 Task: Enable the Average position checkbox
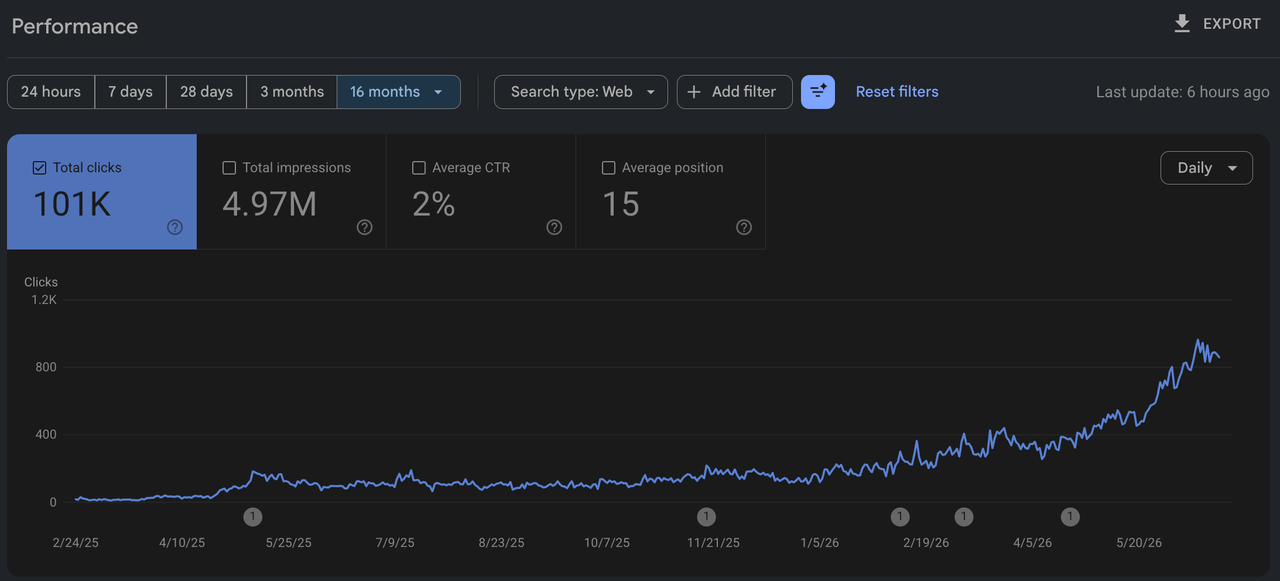pos(609,168)
